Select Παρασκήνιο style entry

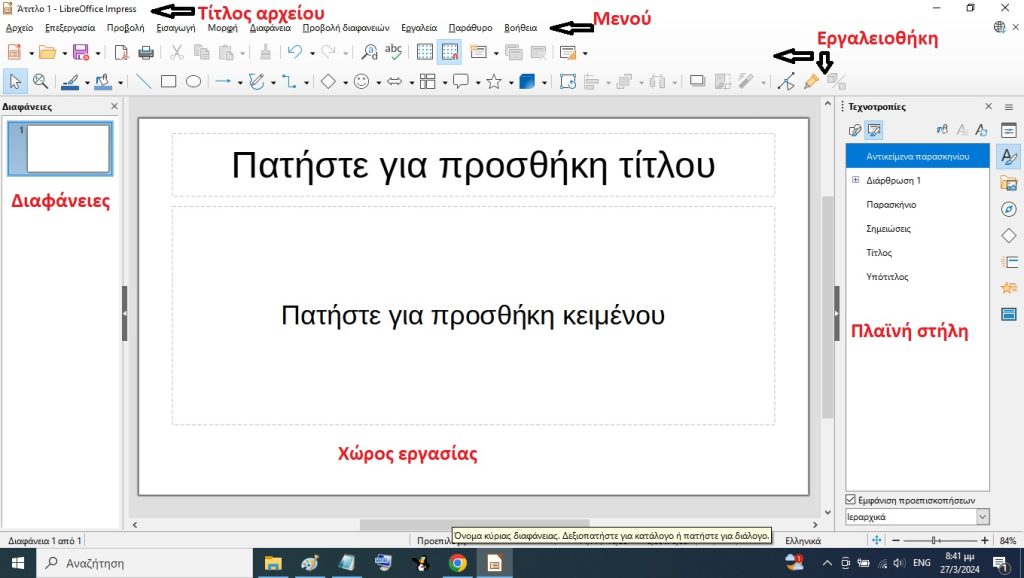(891, 204)
